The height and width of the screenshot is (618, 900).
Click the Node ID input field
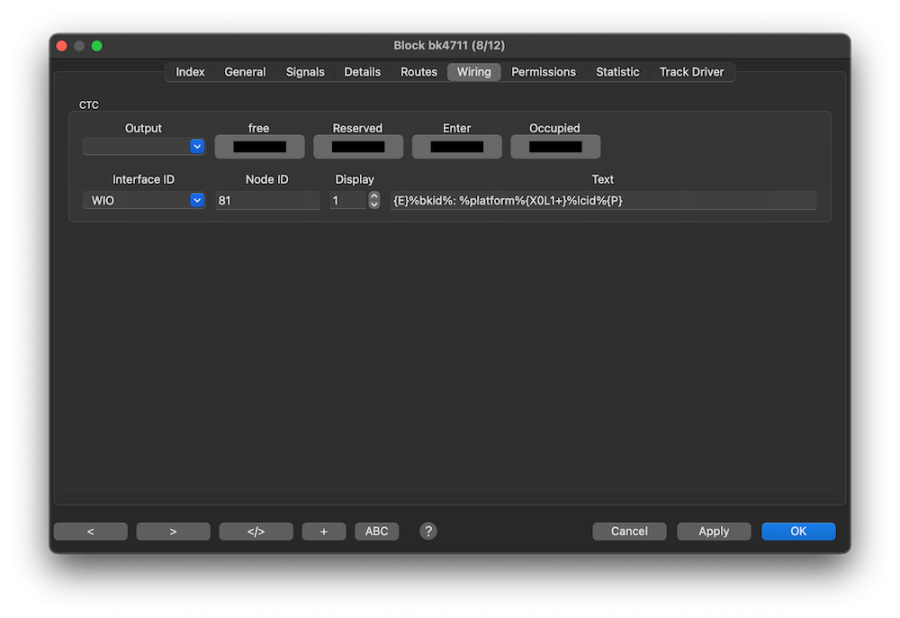click(267, 201)
